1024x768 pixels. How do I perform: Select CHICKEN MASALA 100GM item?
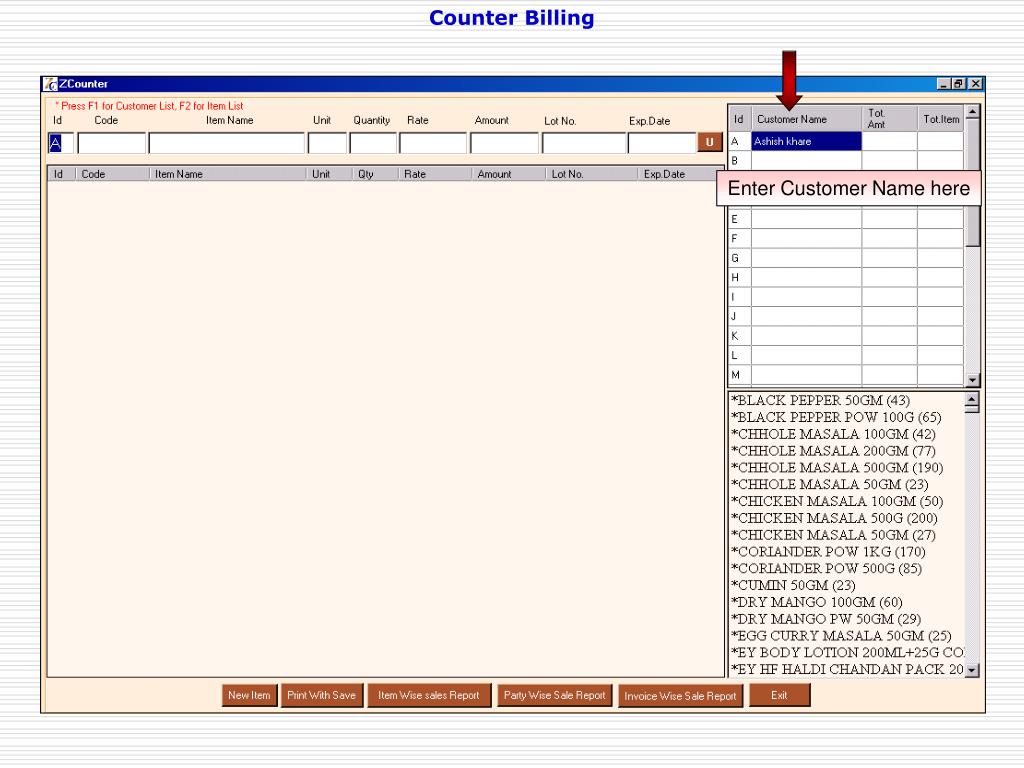[x=837, y=502]
